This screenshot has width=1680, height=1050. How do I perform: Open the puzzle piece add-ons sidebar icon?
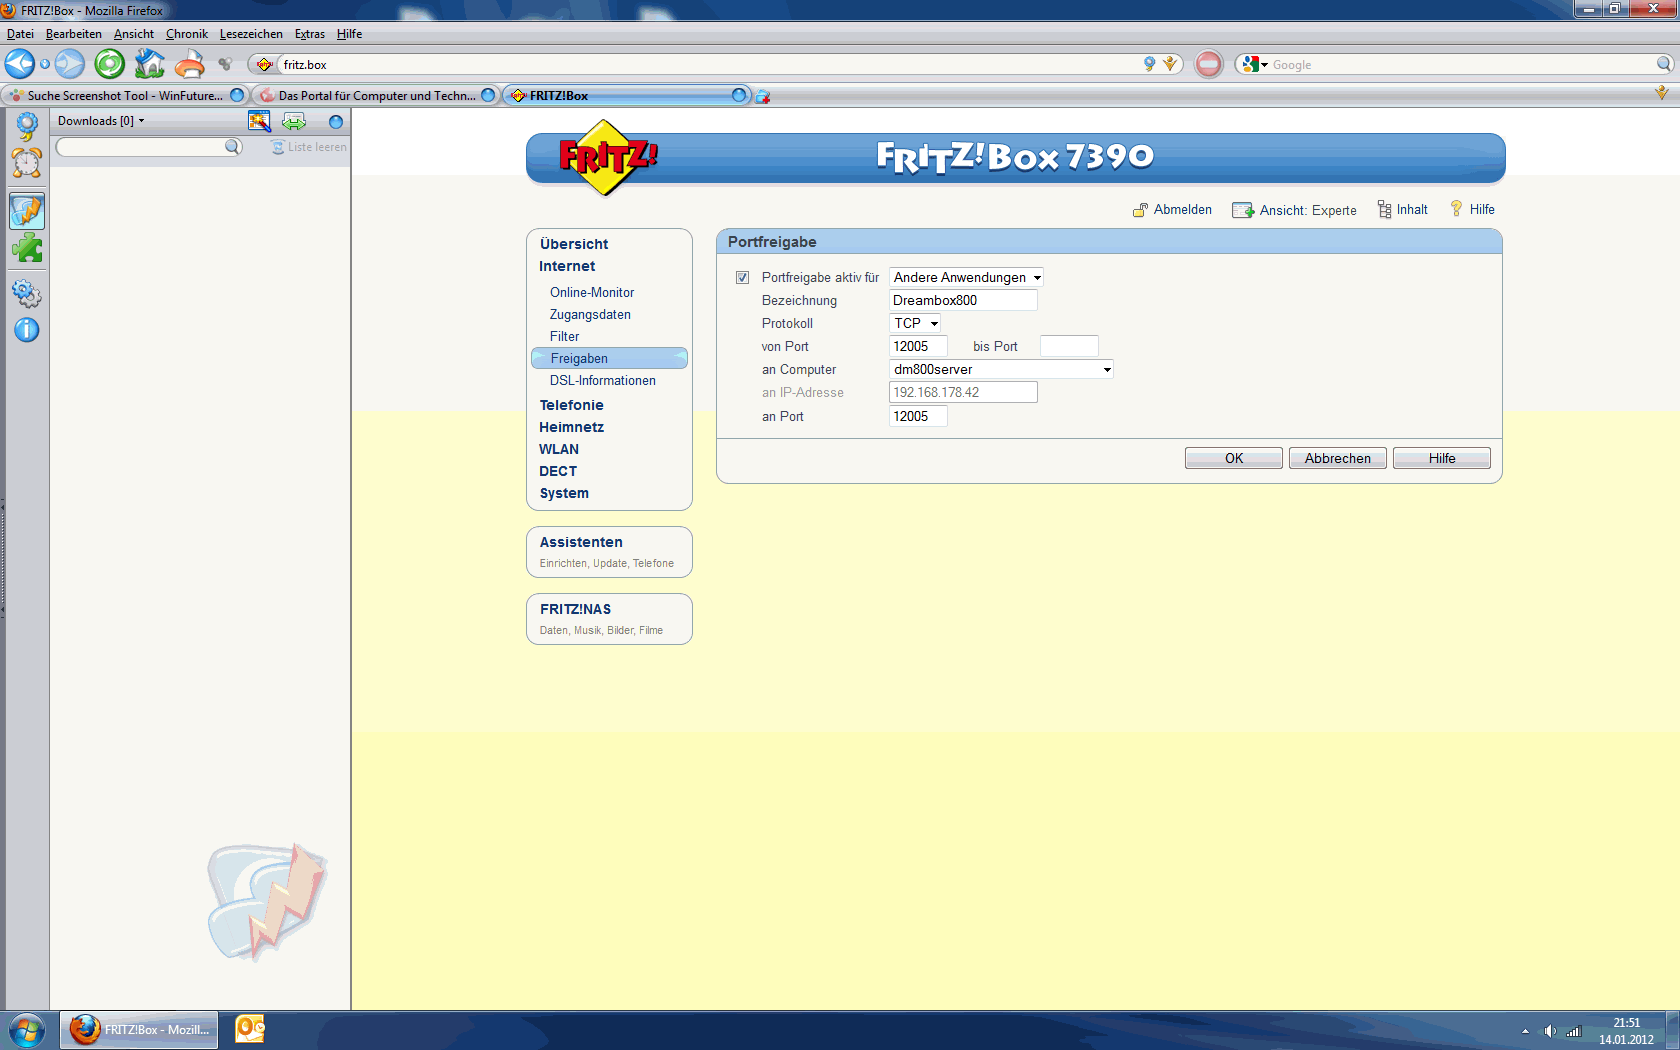point(27,248)
